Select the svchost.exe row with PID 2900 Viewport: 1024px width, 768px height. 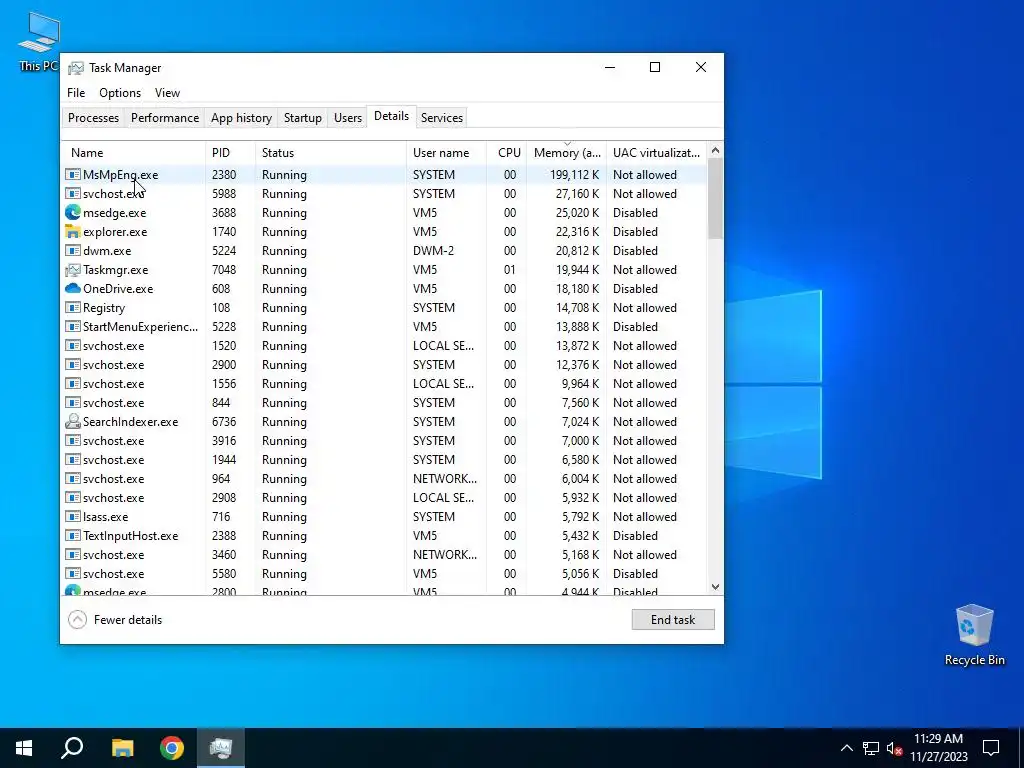point(385,364)
